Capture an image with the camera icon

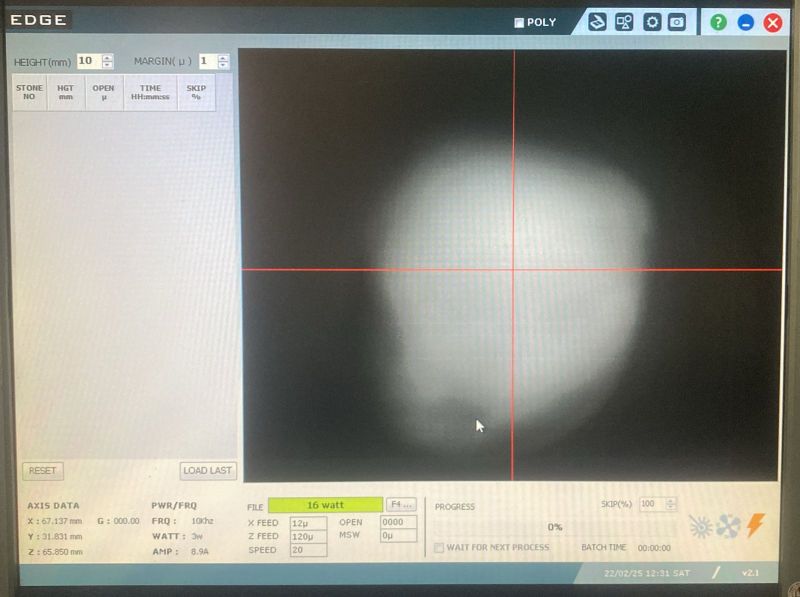tap(677, 22)
